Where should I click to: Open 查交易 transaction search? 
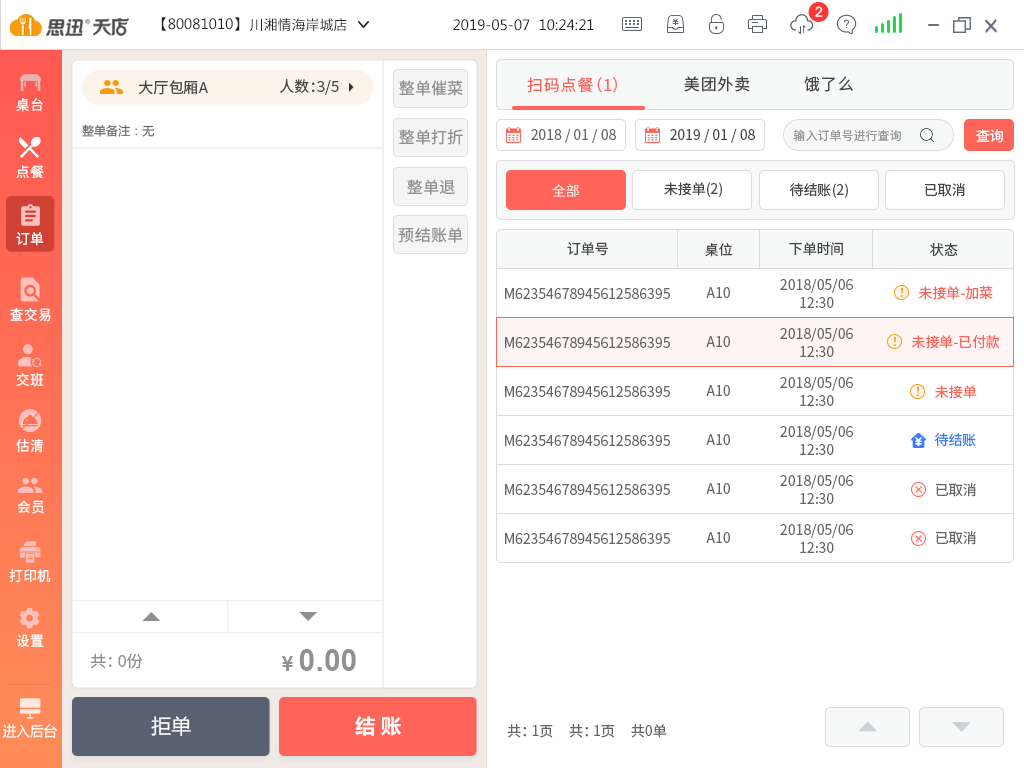[30, 300]
